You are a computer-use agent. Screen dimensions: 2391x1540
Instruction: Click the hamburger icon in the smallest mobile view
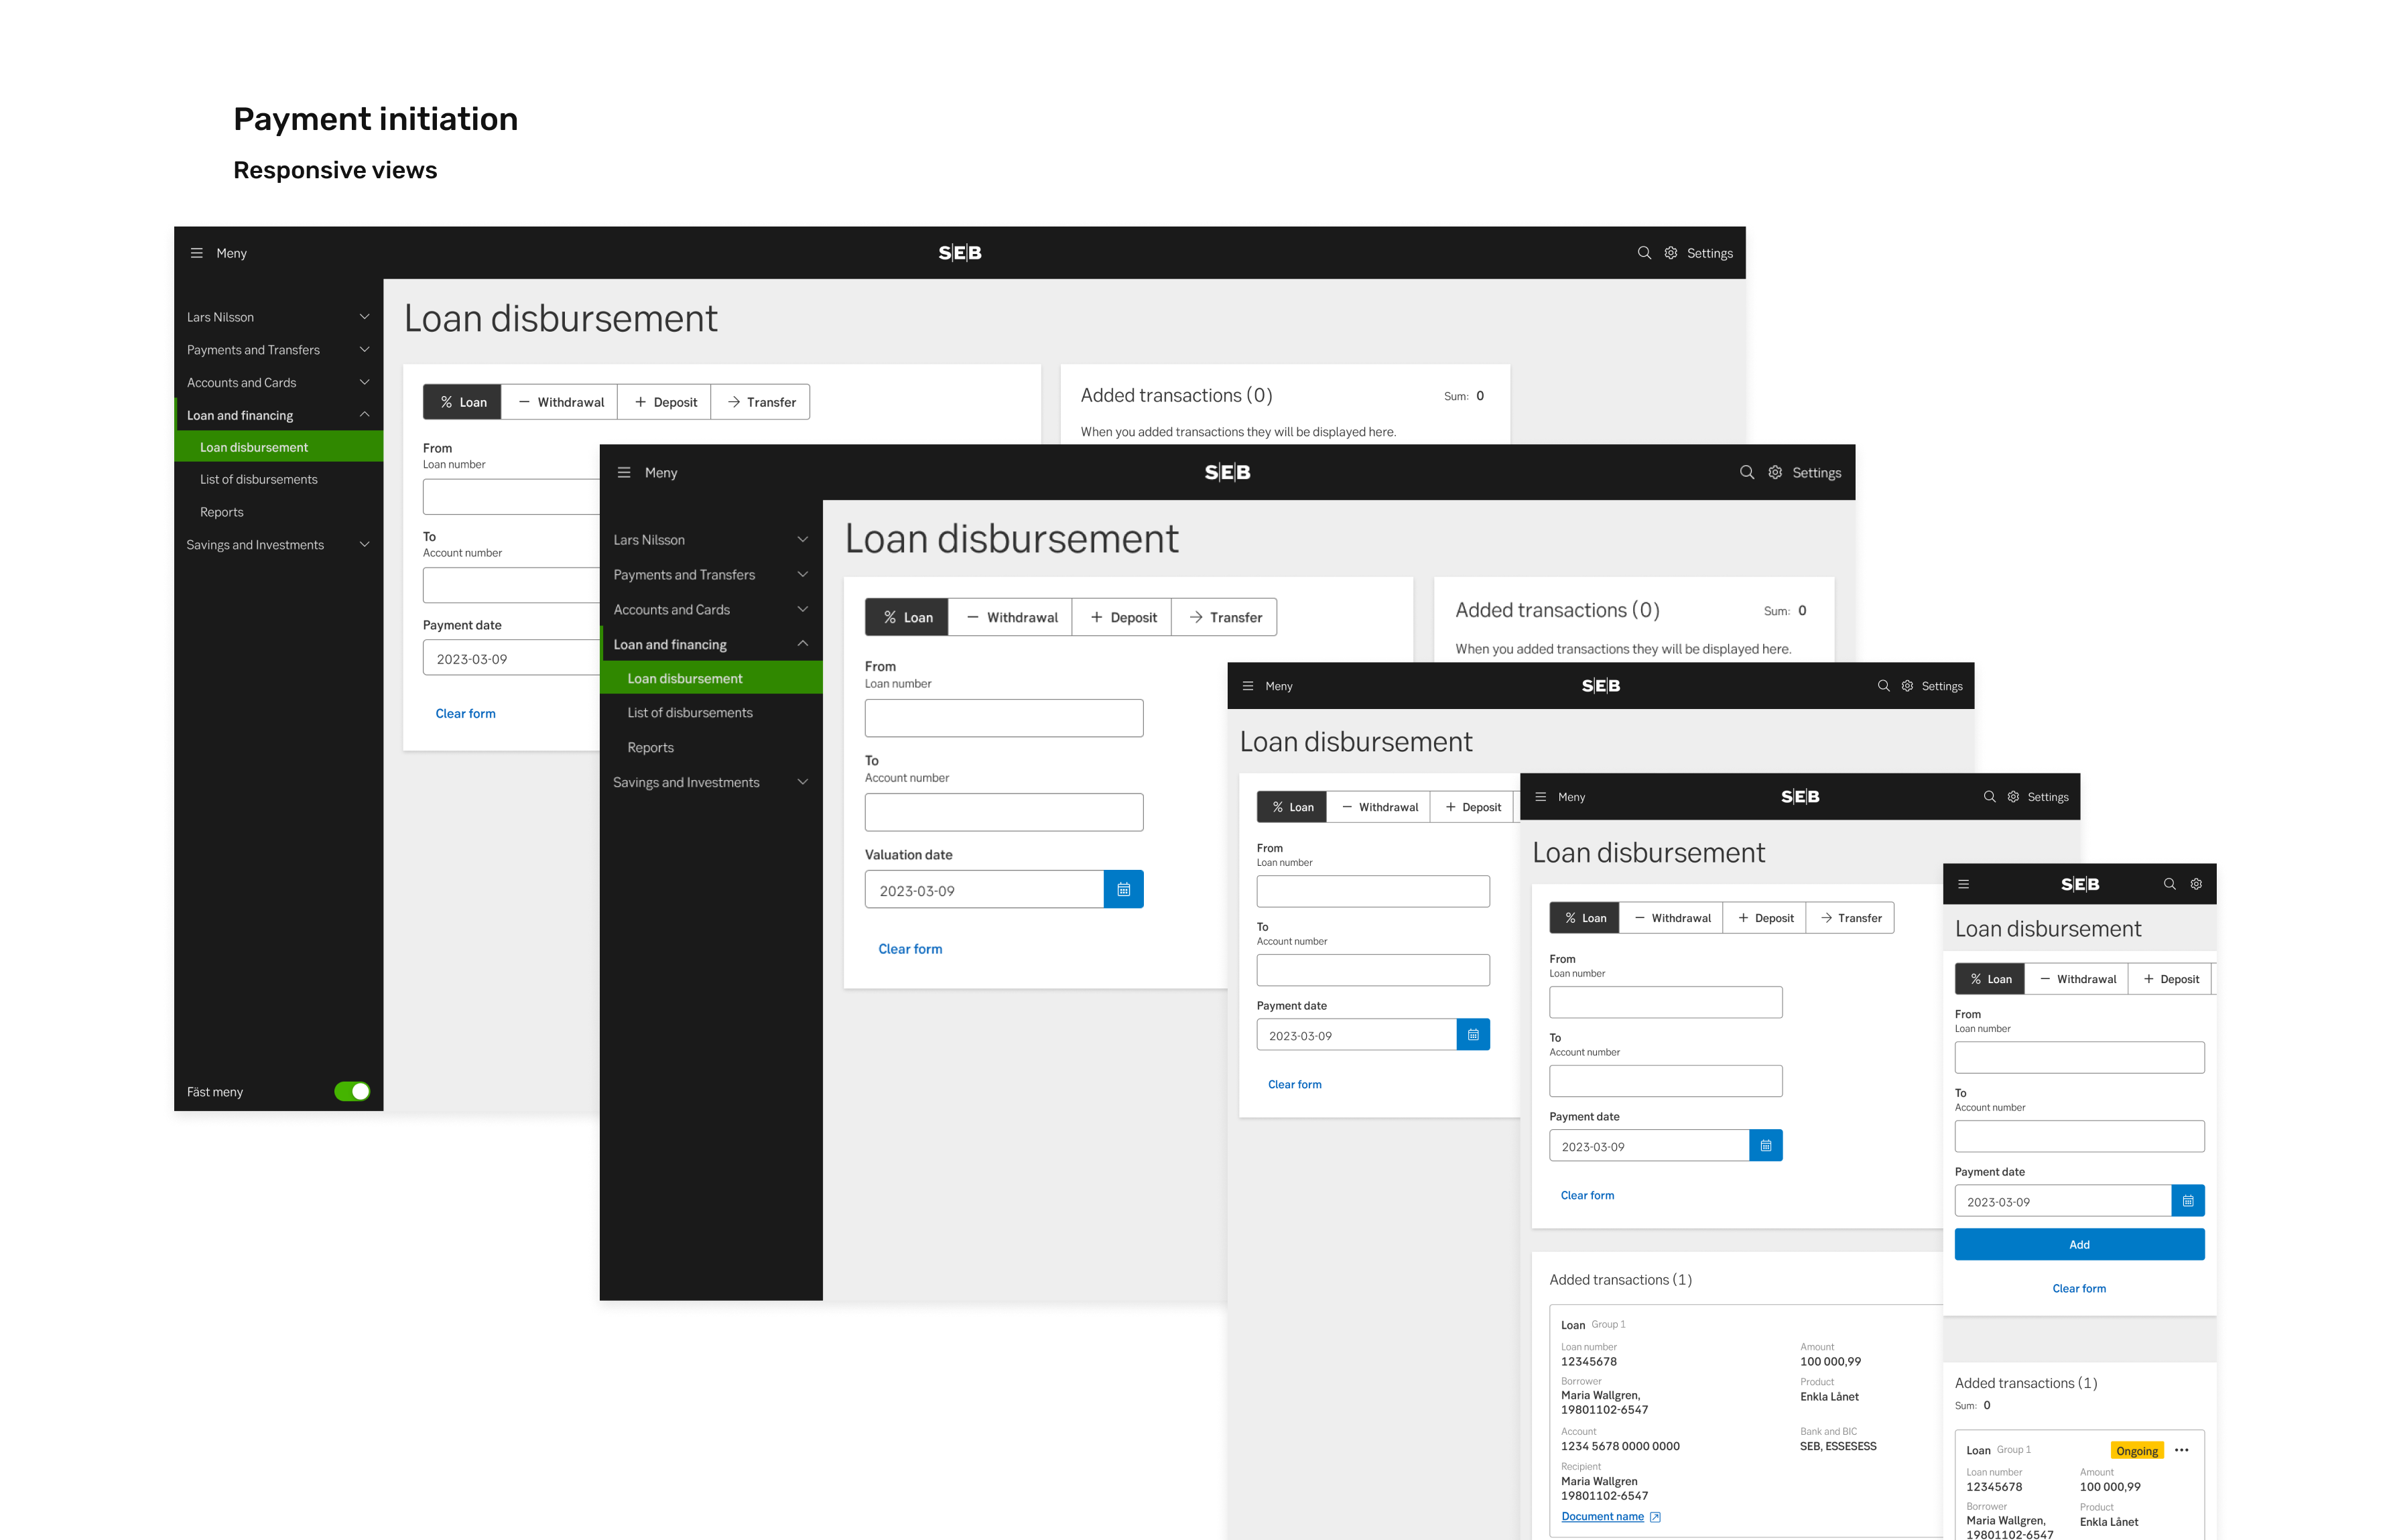point(1963,884)
